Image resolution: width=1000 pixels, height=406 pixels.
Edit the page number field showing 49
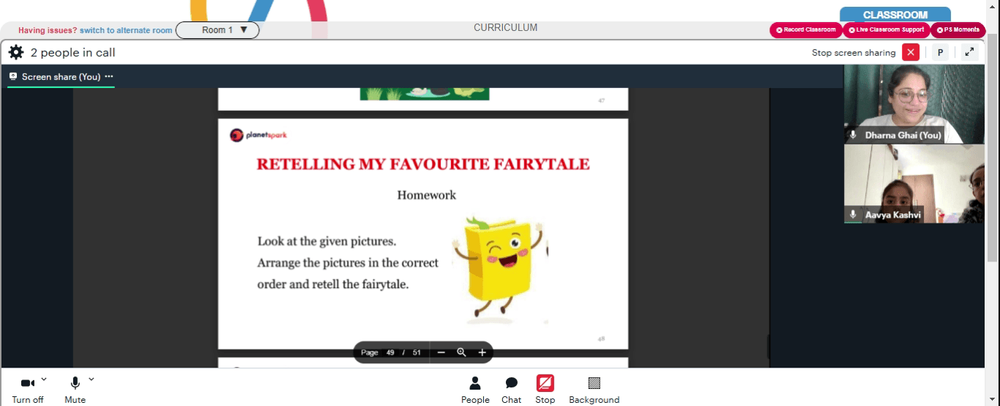point(390,352)
